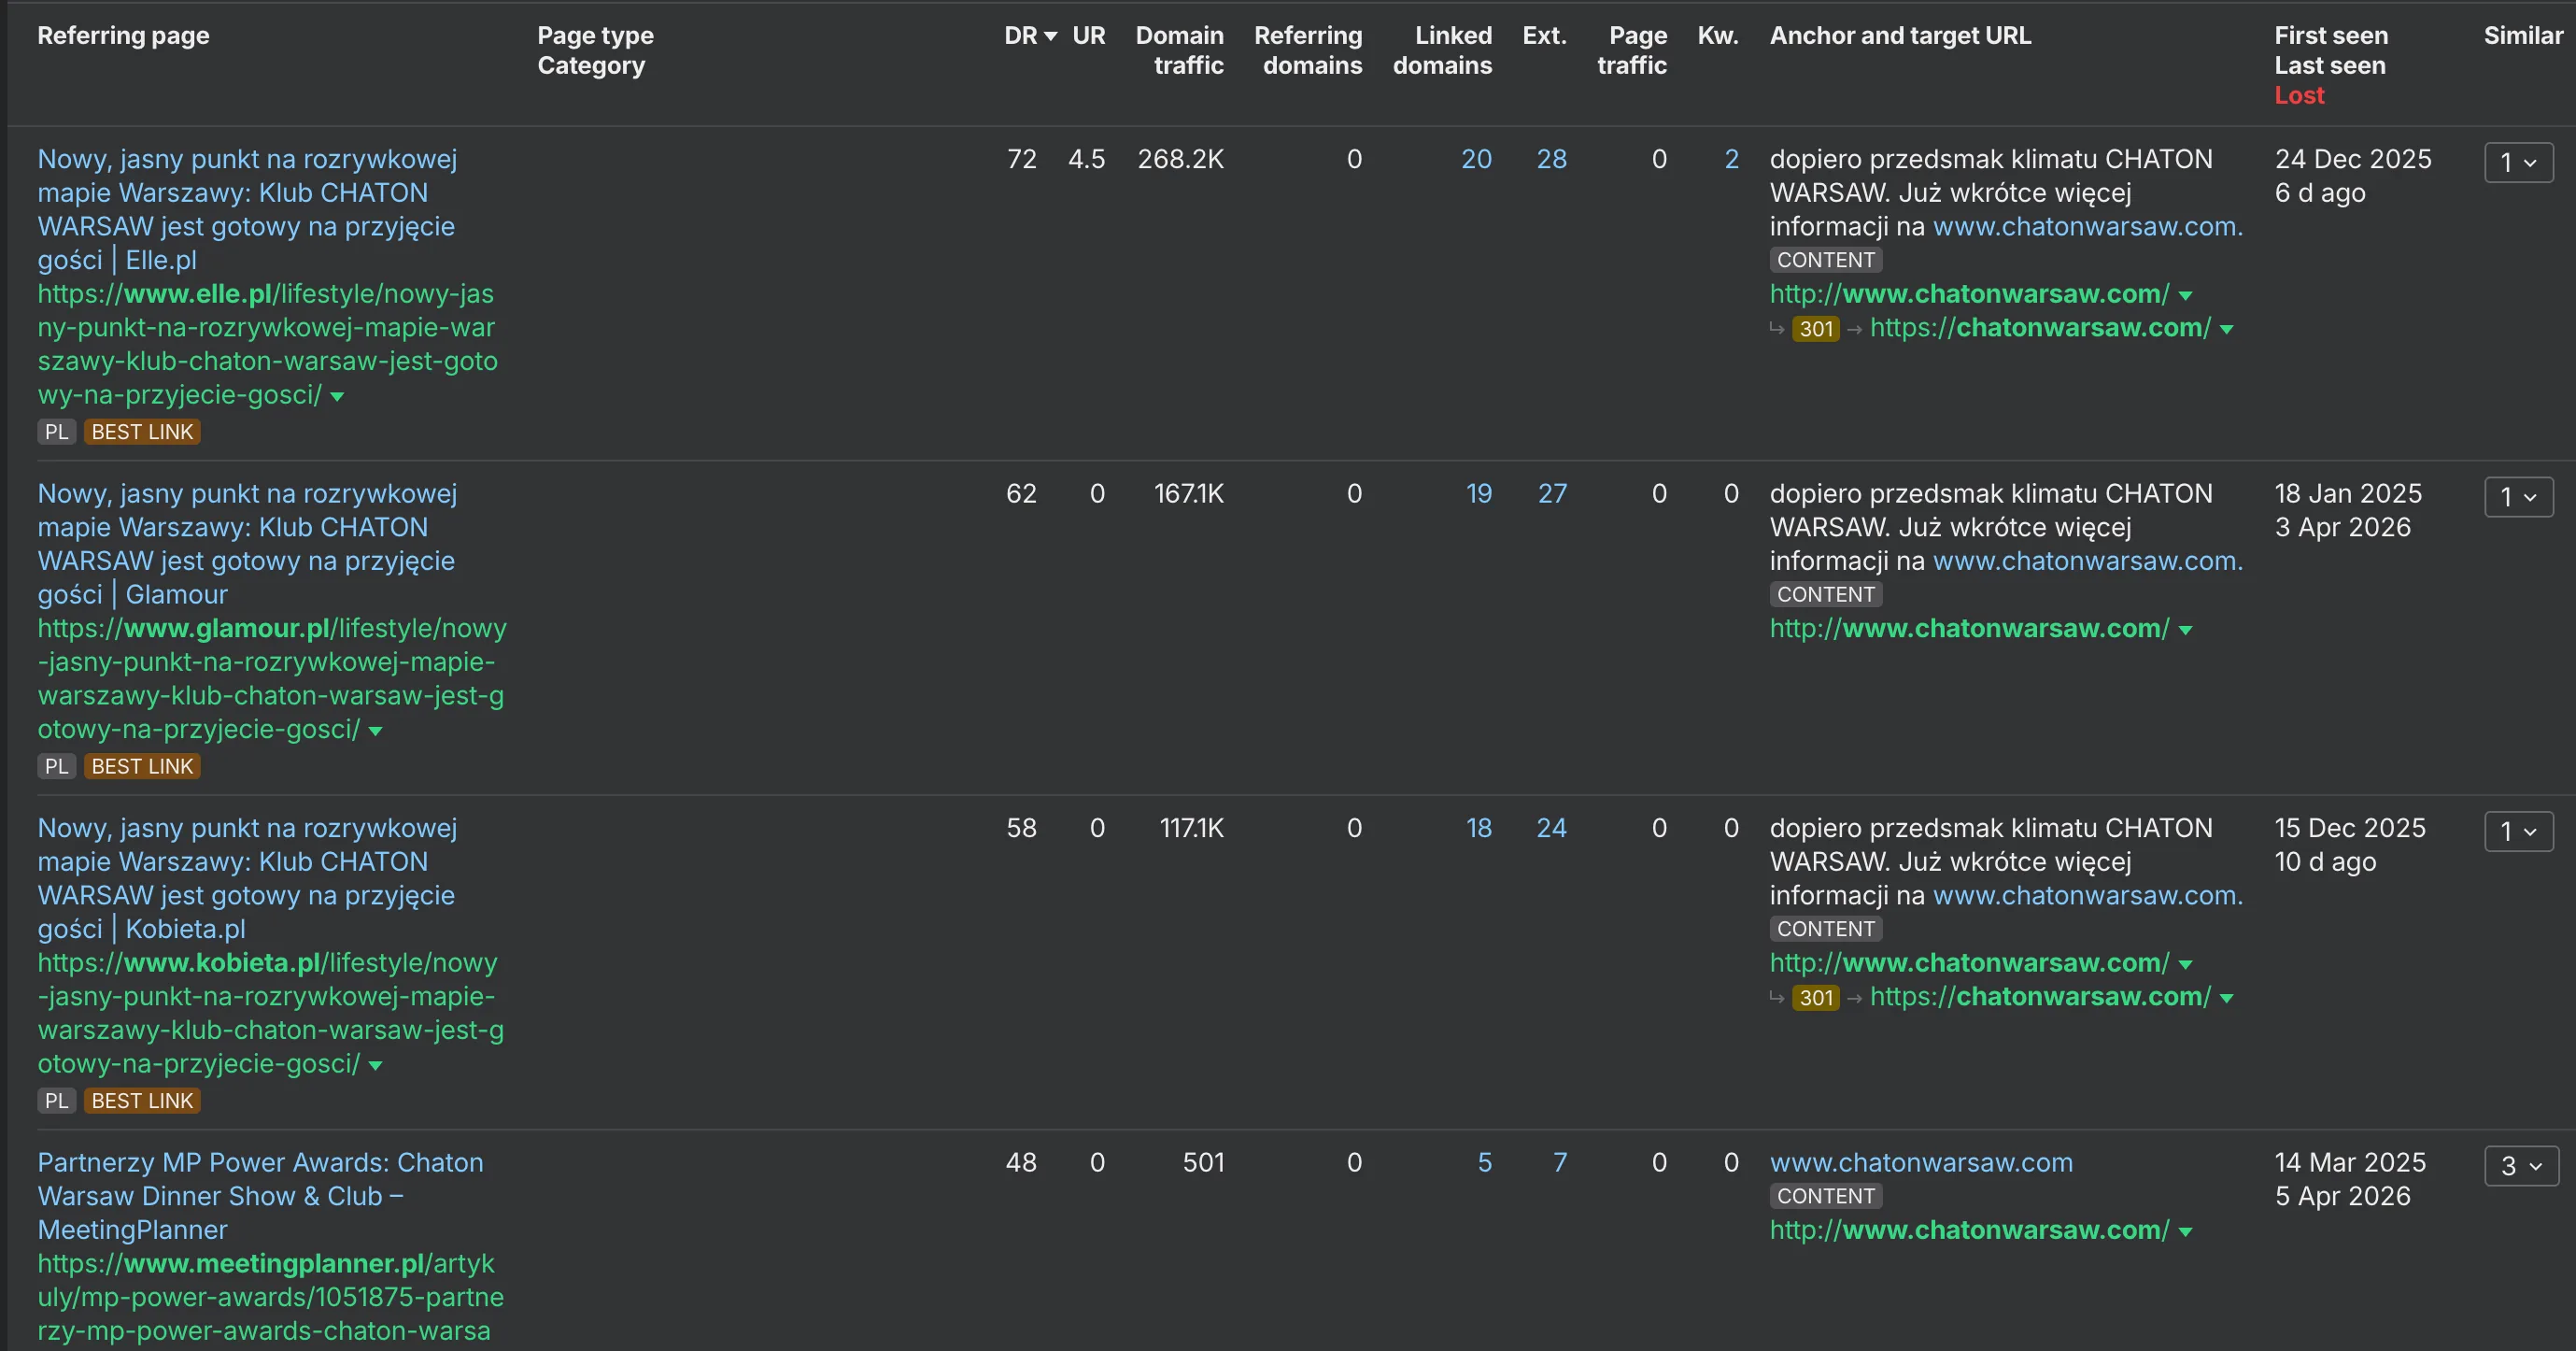Expand target URL dropdown arrow in Elle.pl row

tap(2185, 296)
